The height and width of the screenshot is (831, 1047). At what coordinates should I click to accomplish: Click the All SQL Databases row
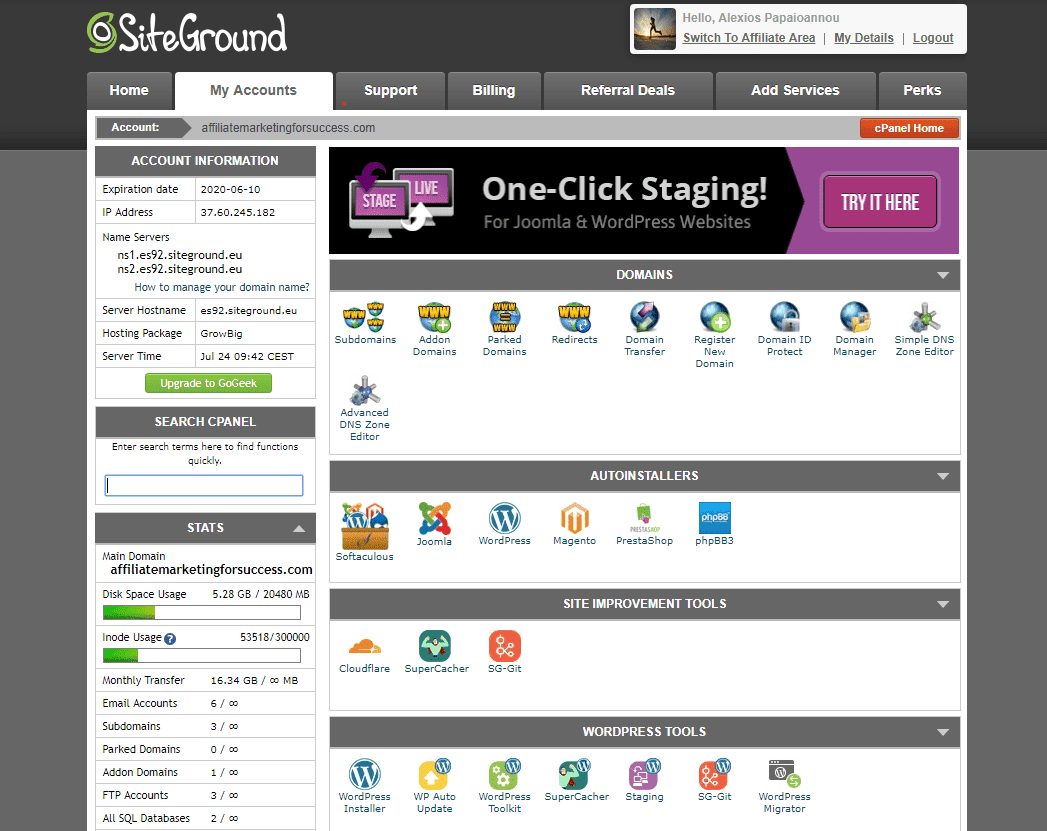(205, 818)
